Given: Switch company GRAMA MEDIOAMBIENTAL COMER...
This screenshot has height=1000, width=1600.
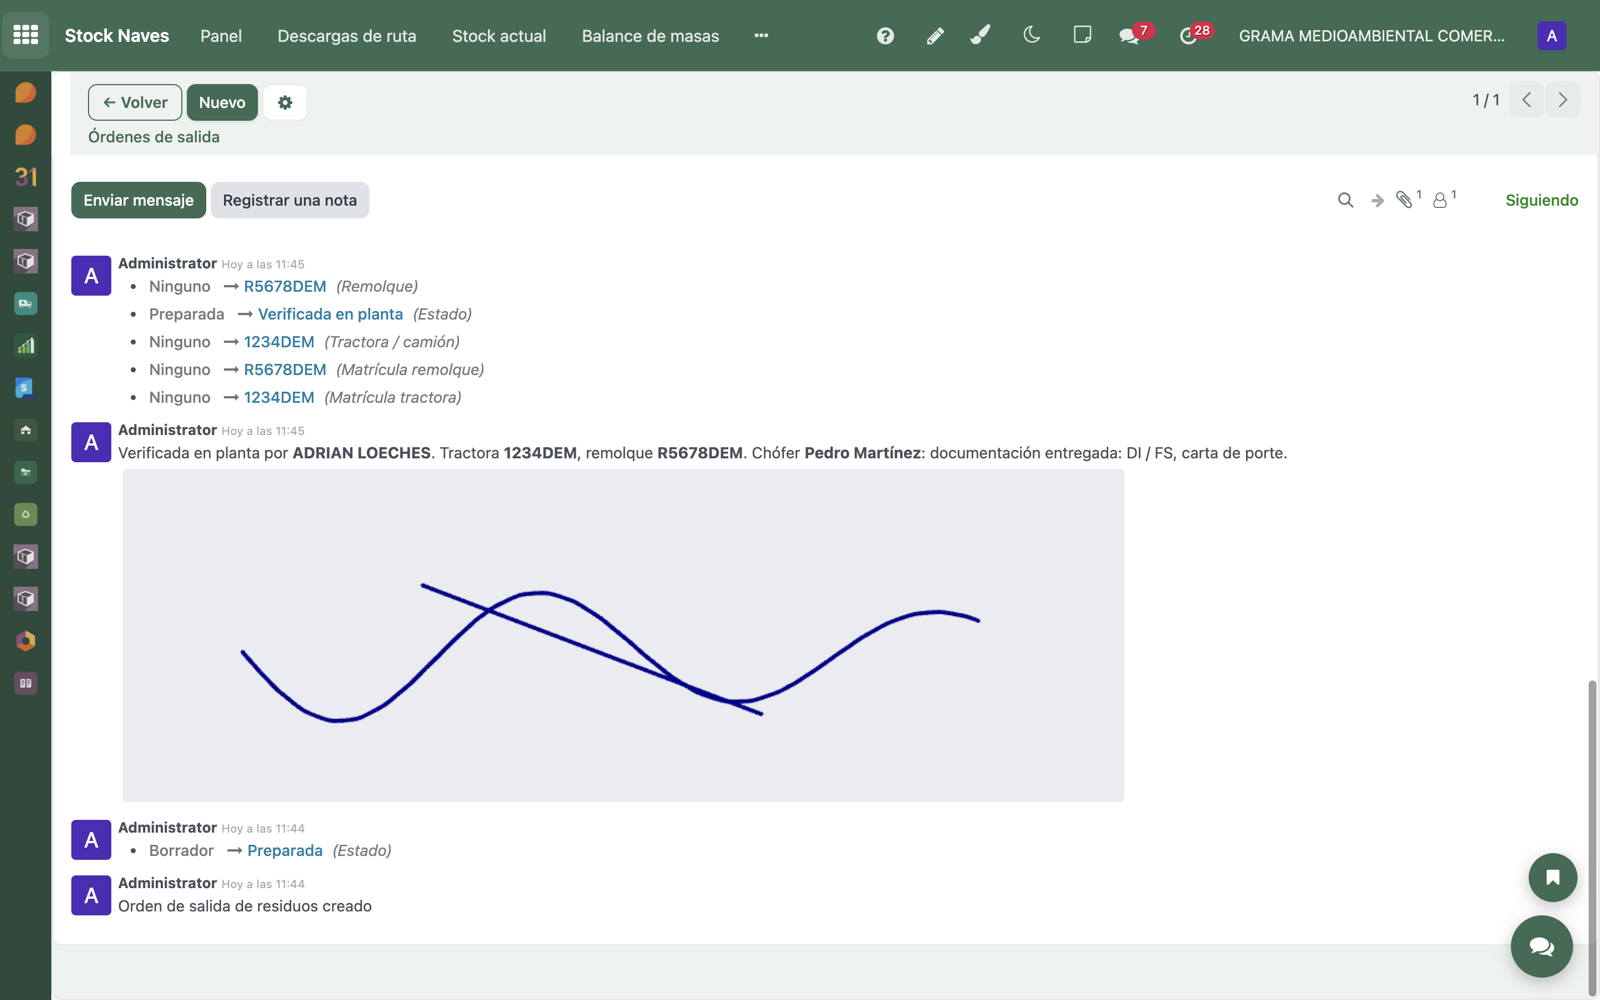Looking at the screenshot, I should (x=1371, y=36).
